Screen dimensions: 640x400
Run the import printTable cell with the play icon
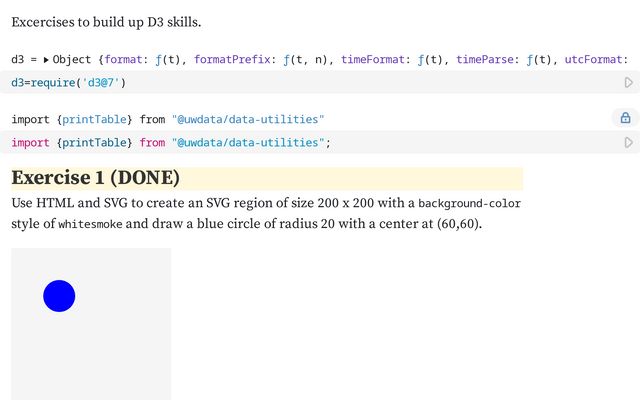628,142
